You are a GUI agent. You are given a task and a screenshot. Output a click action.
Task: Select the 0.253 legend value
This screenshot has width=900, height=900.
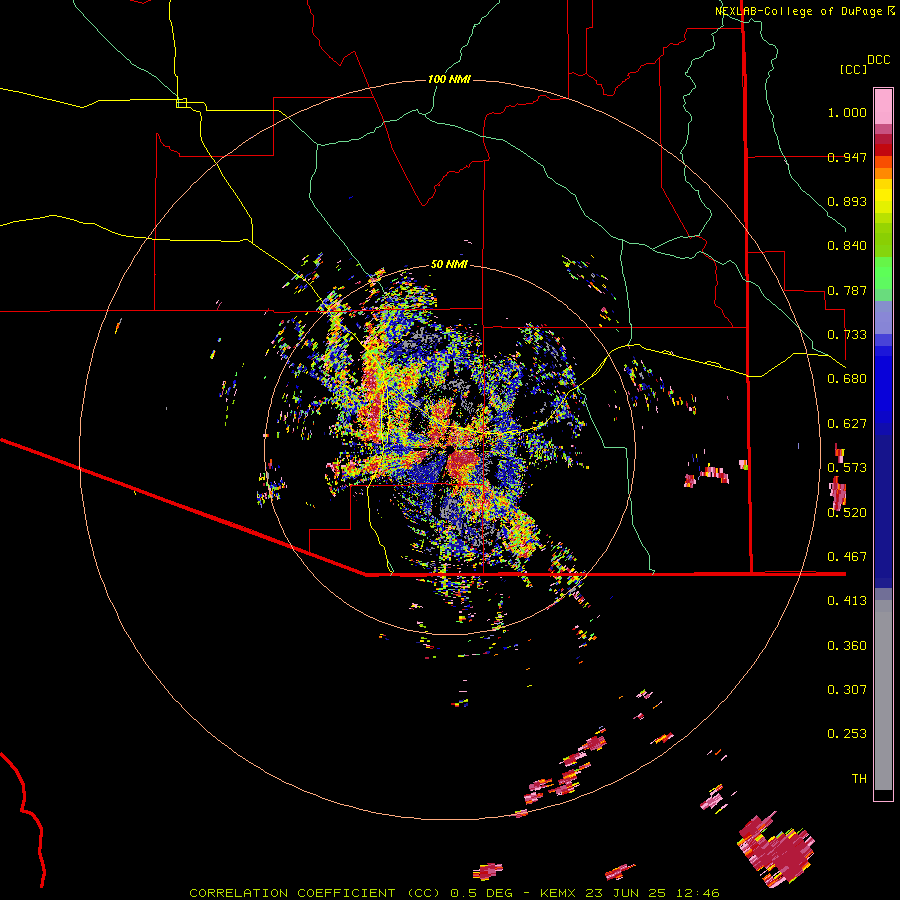(x=847, y=734)
